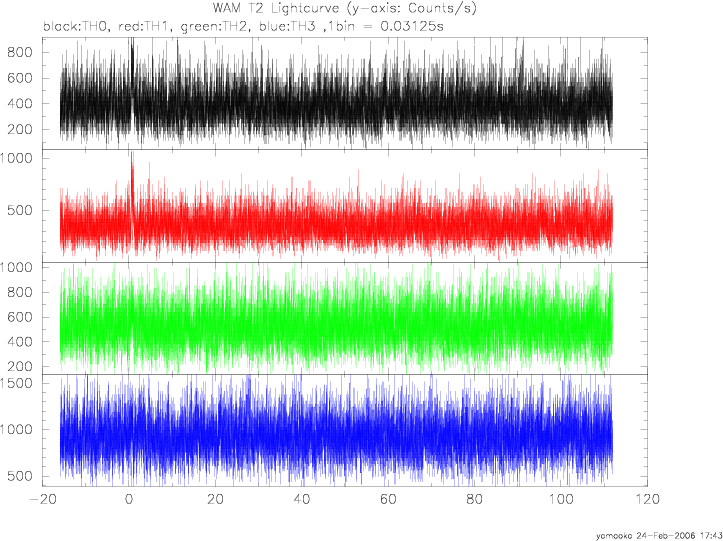Click the "800" y-label of green TH2 panel
This screenshot has width=723, height=541.
point(20,292)
